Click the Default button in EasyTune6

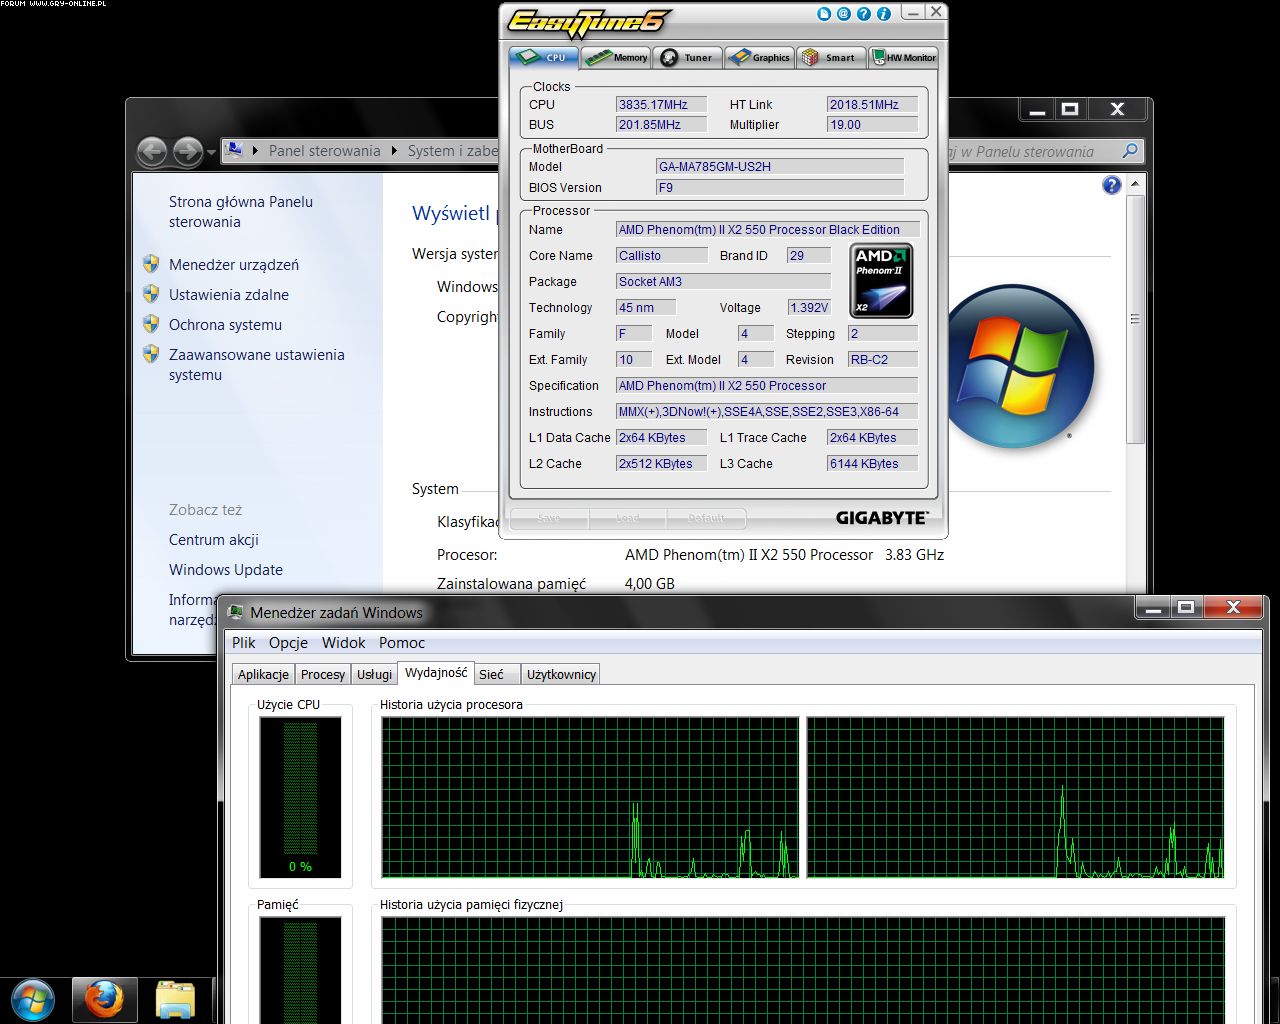[x=706, y=518]
